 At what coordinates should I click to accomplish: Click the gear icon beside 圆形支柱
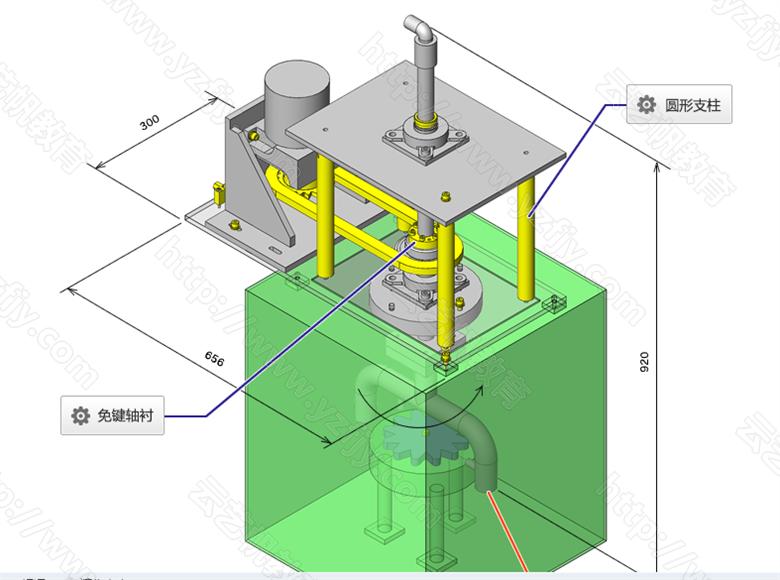(646, 104)
